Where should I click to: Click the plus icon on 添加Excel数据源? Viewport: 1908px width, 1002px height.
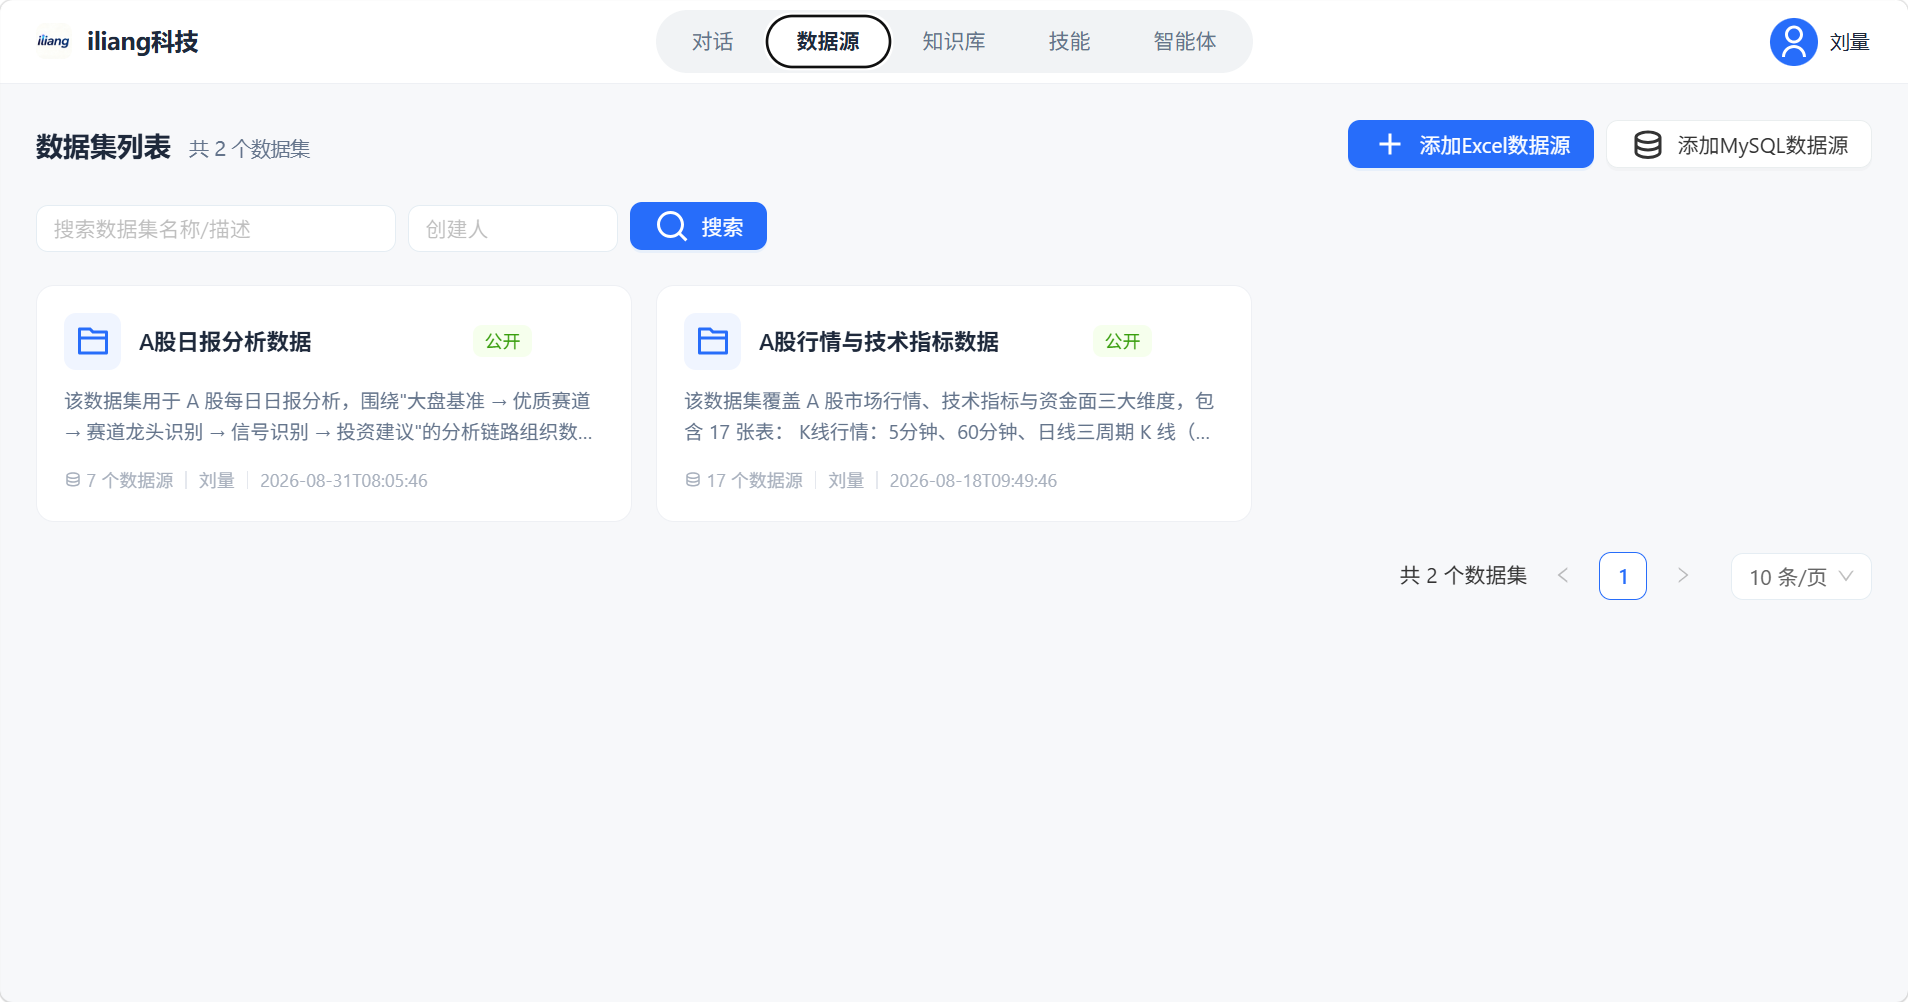tap(1390, 145)
